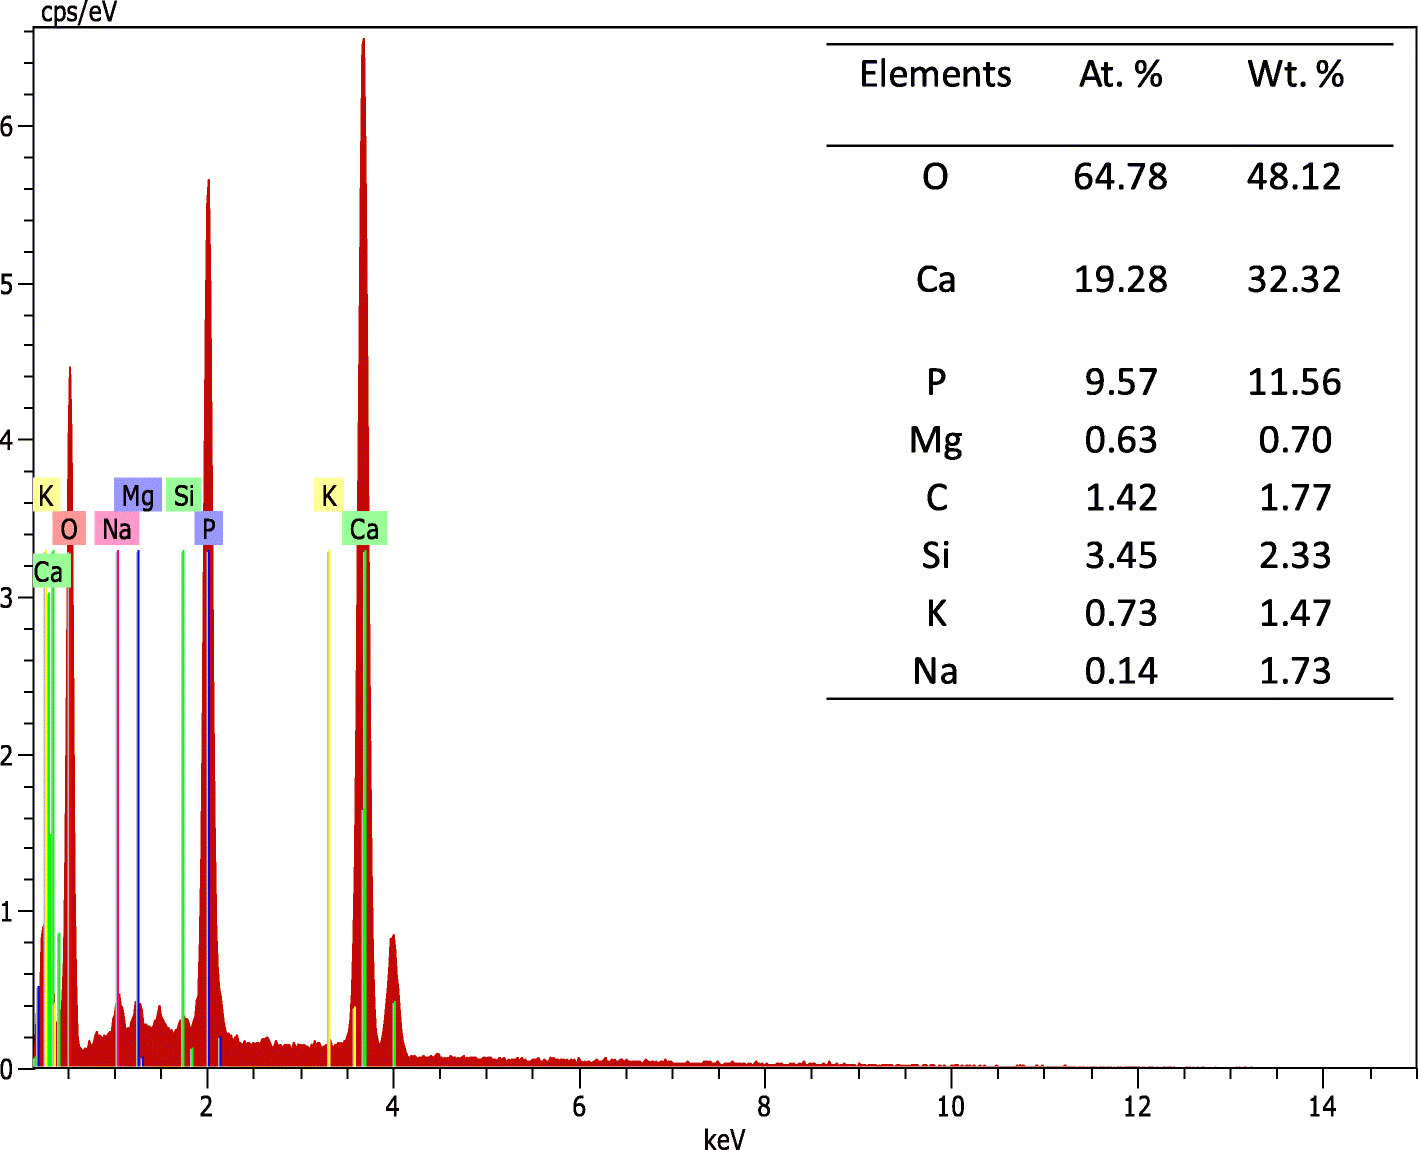Screen dimensions: 1418x1150
Task: Click the 1.42 atomic percent value
Action: (x=1121, y=498)
